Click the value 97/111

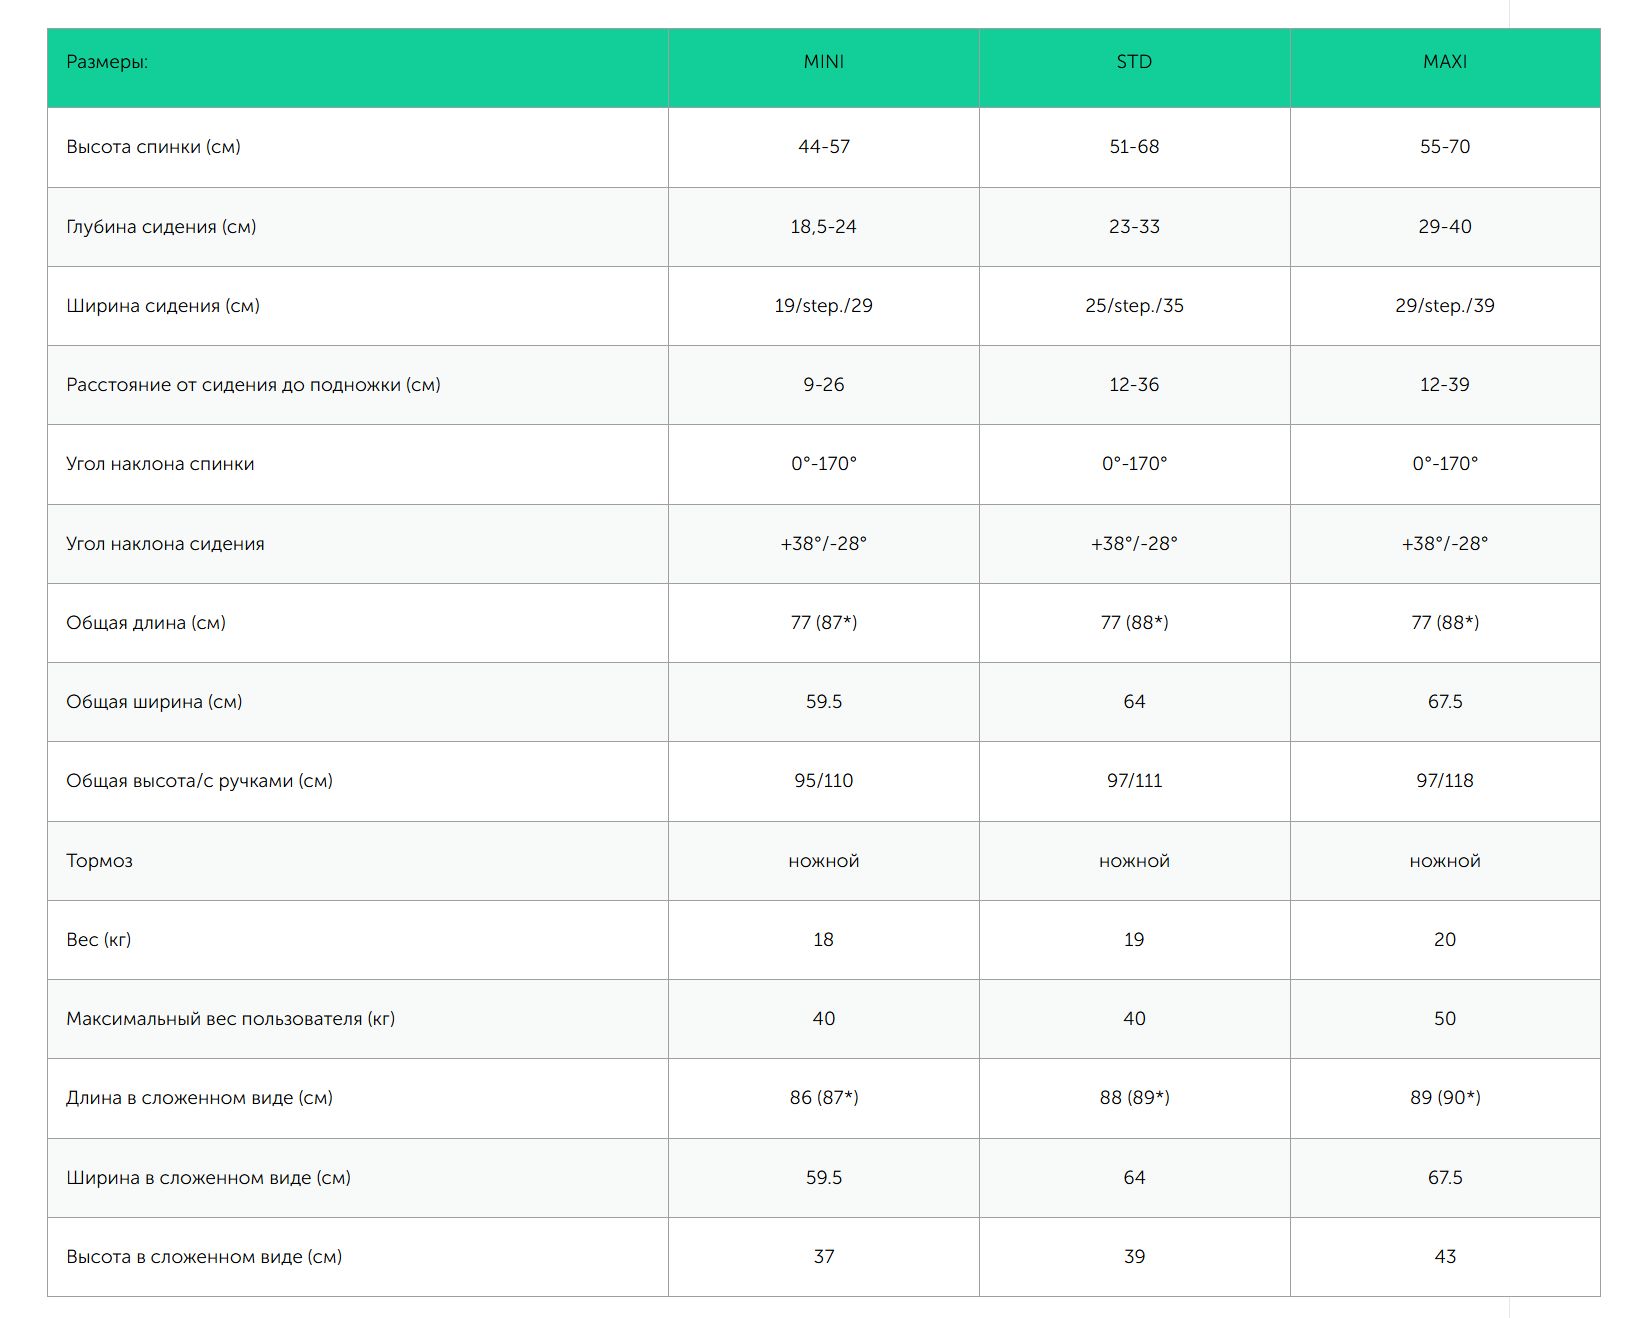(1134, 781)
